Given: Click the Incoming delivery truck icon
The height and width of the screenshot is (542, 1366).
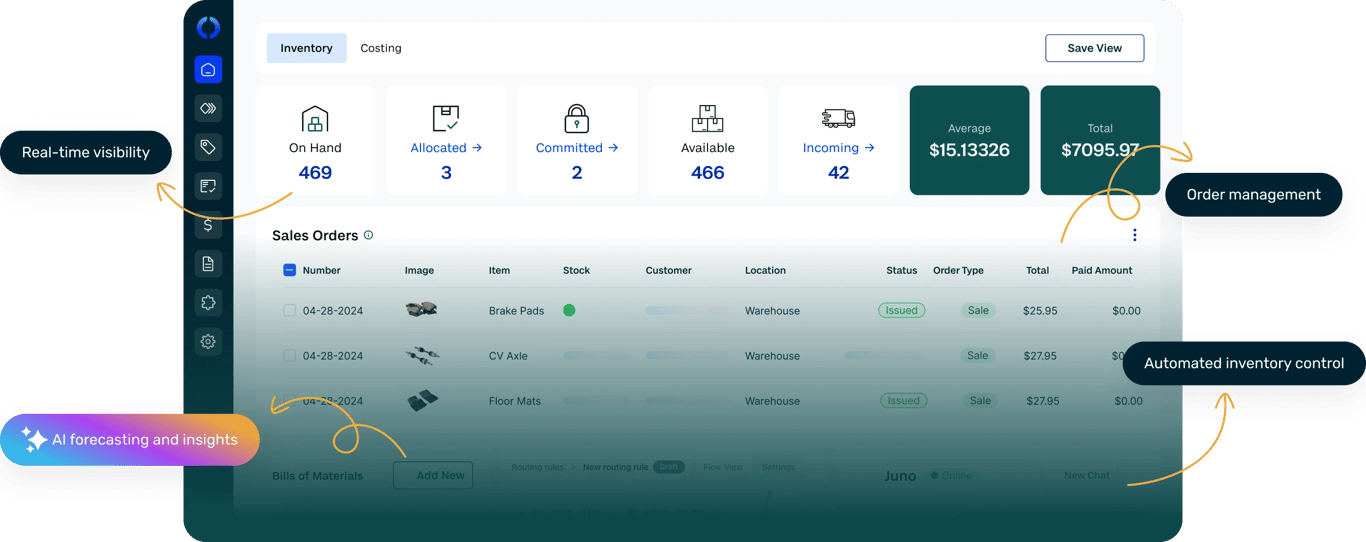Looking at the screenshot, I should pos(838,119).
